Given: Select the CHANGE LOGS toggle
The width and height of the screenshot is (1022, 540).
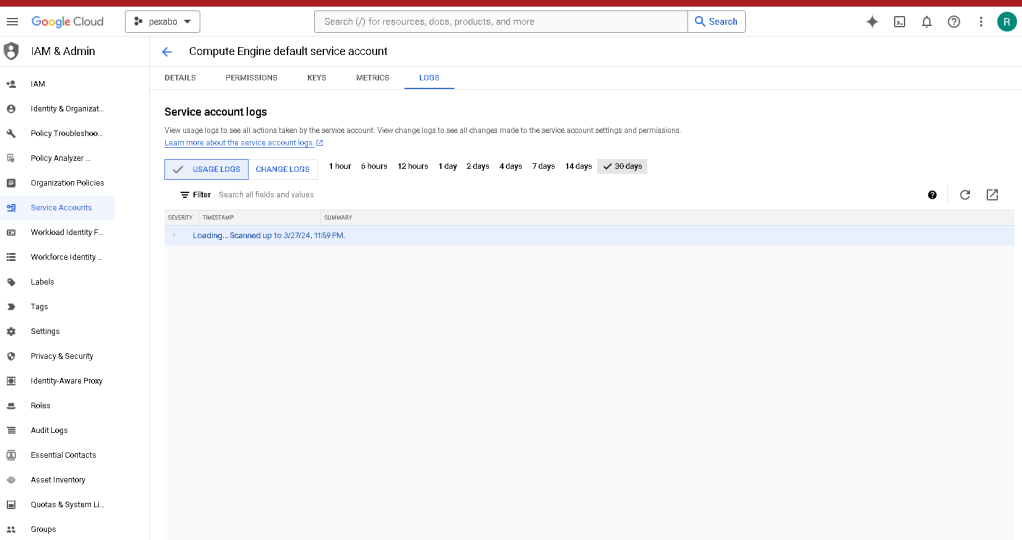Looking at the screenshot, I should click(x=282, y=169).
